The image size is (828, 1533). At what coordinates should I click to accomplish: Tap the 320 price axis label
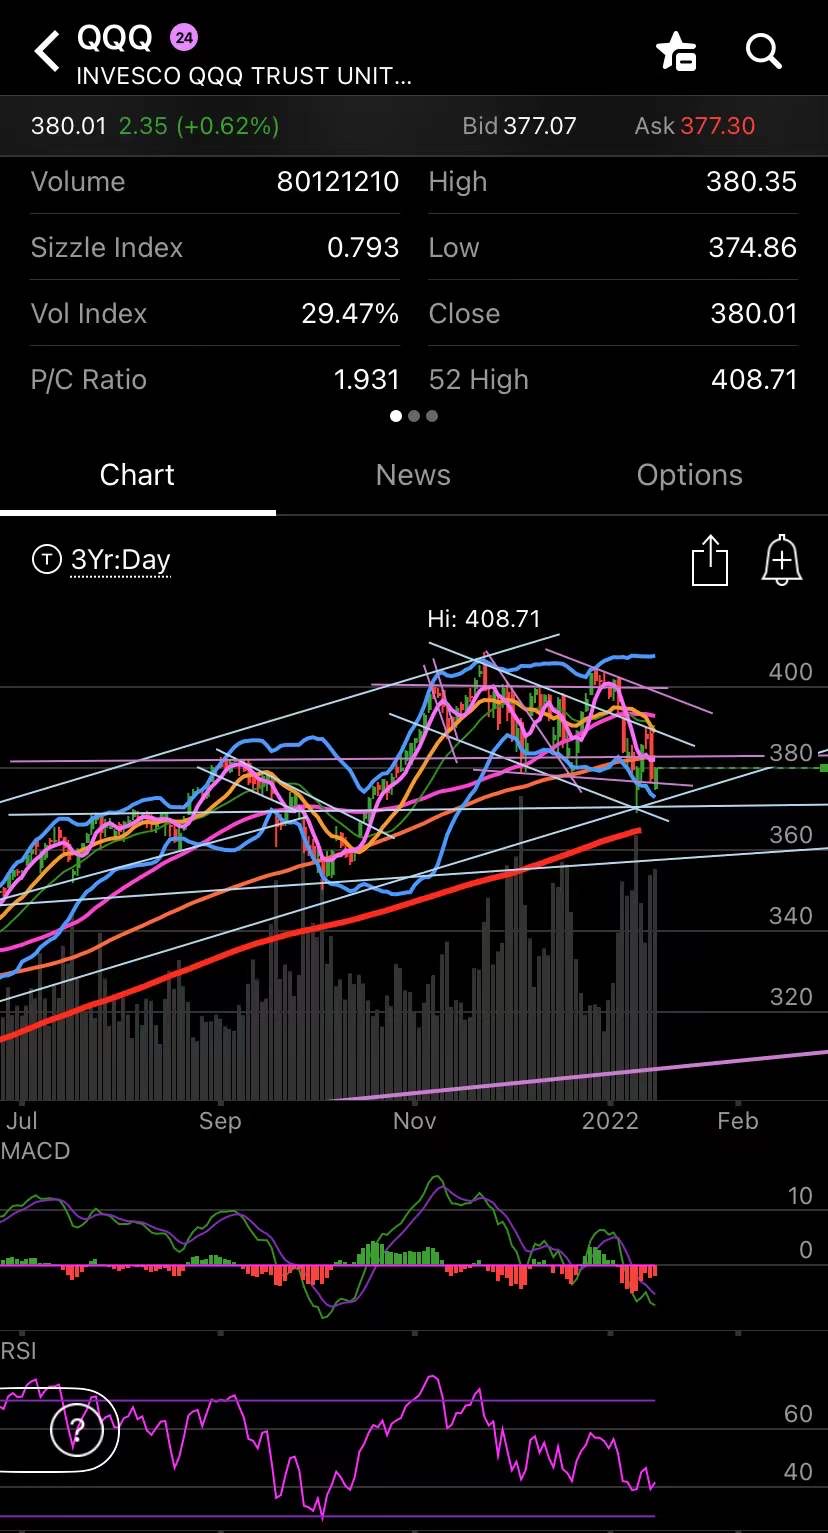[x=790, y=997]
